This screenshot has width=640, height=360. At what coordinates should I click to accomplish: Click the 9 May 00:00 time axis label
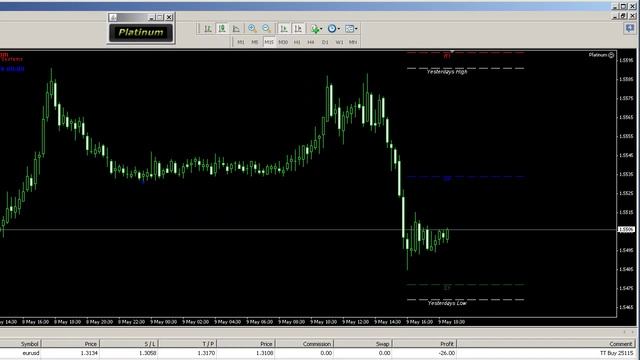pos(163,322)
